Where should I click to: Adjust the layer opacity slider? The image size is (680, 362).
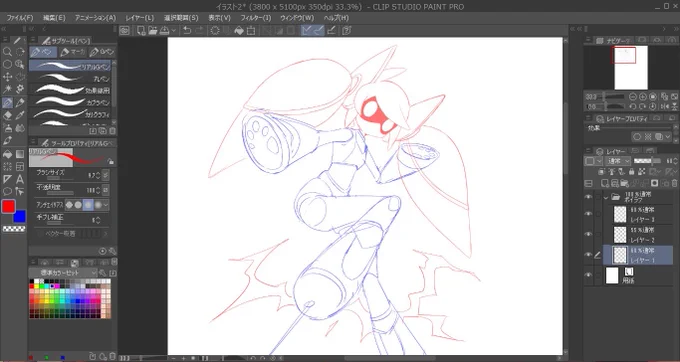647,161
